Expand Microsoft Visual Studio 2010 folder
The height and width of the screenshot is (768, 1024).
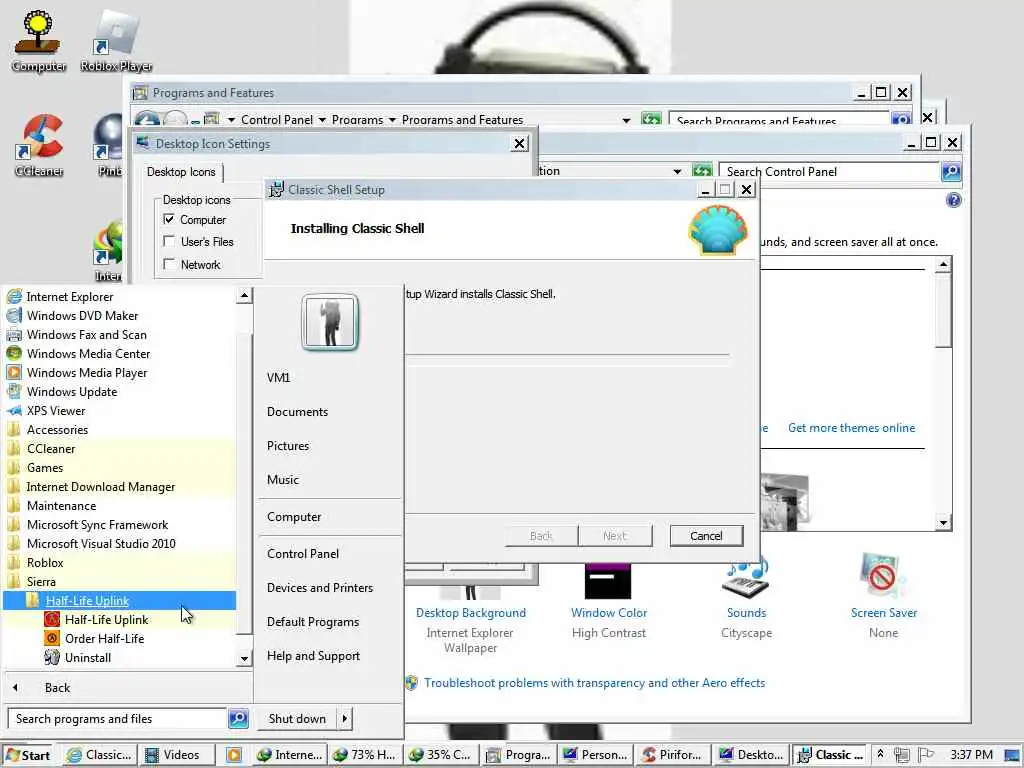pos(101,543)
